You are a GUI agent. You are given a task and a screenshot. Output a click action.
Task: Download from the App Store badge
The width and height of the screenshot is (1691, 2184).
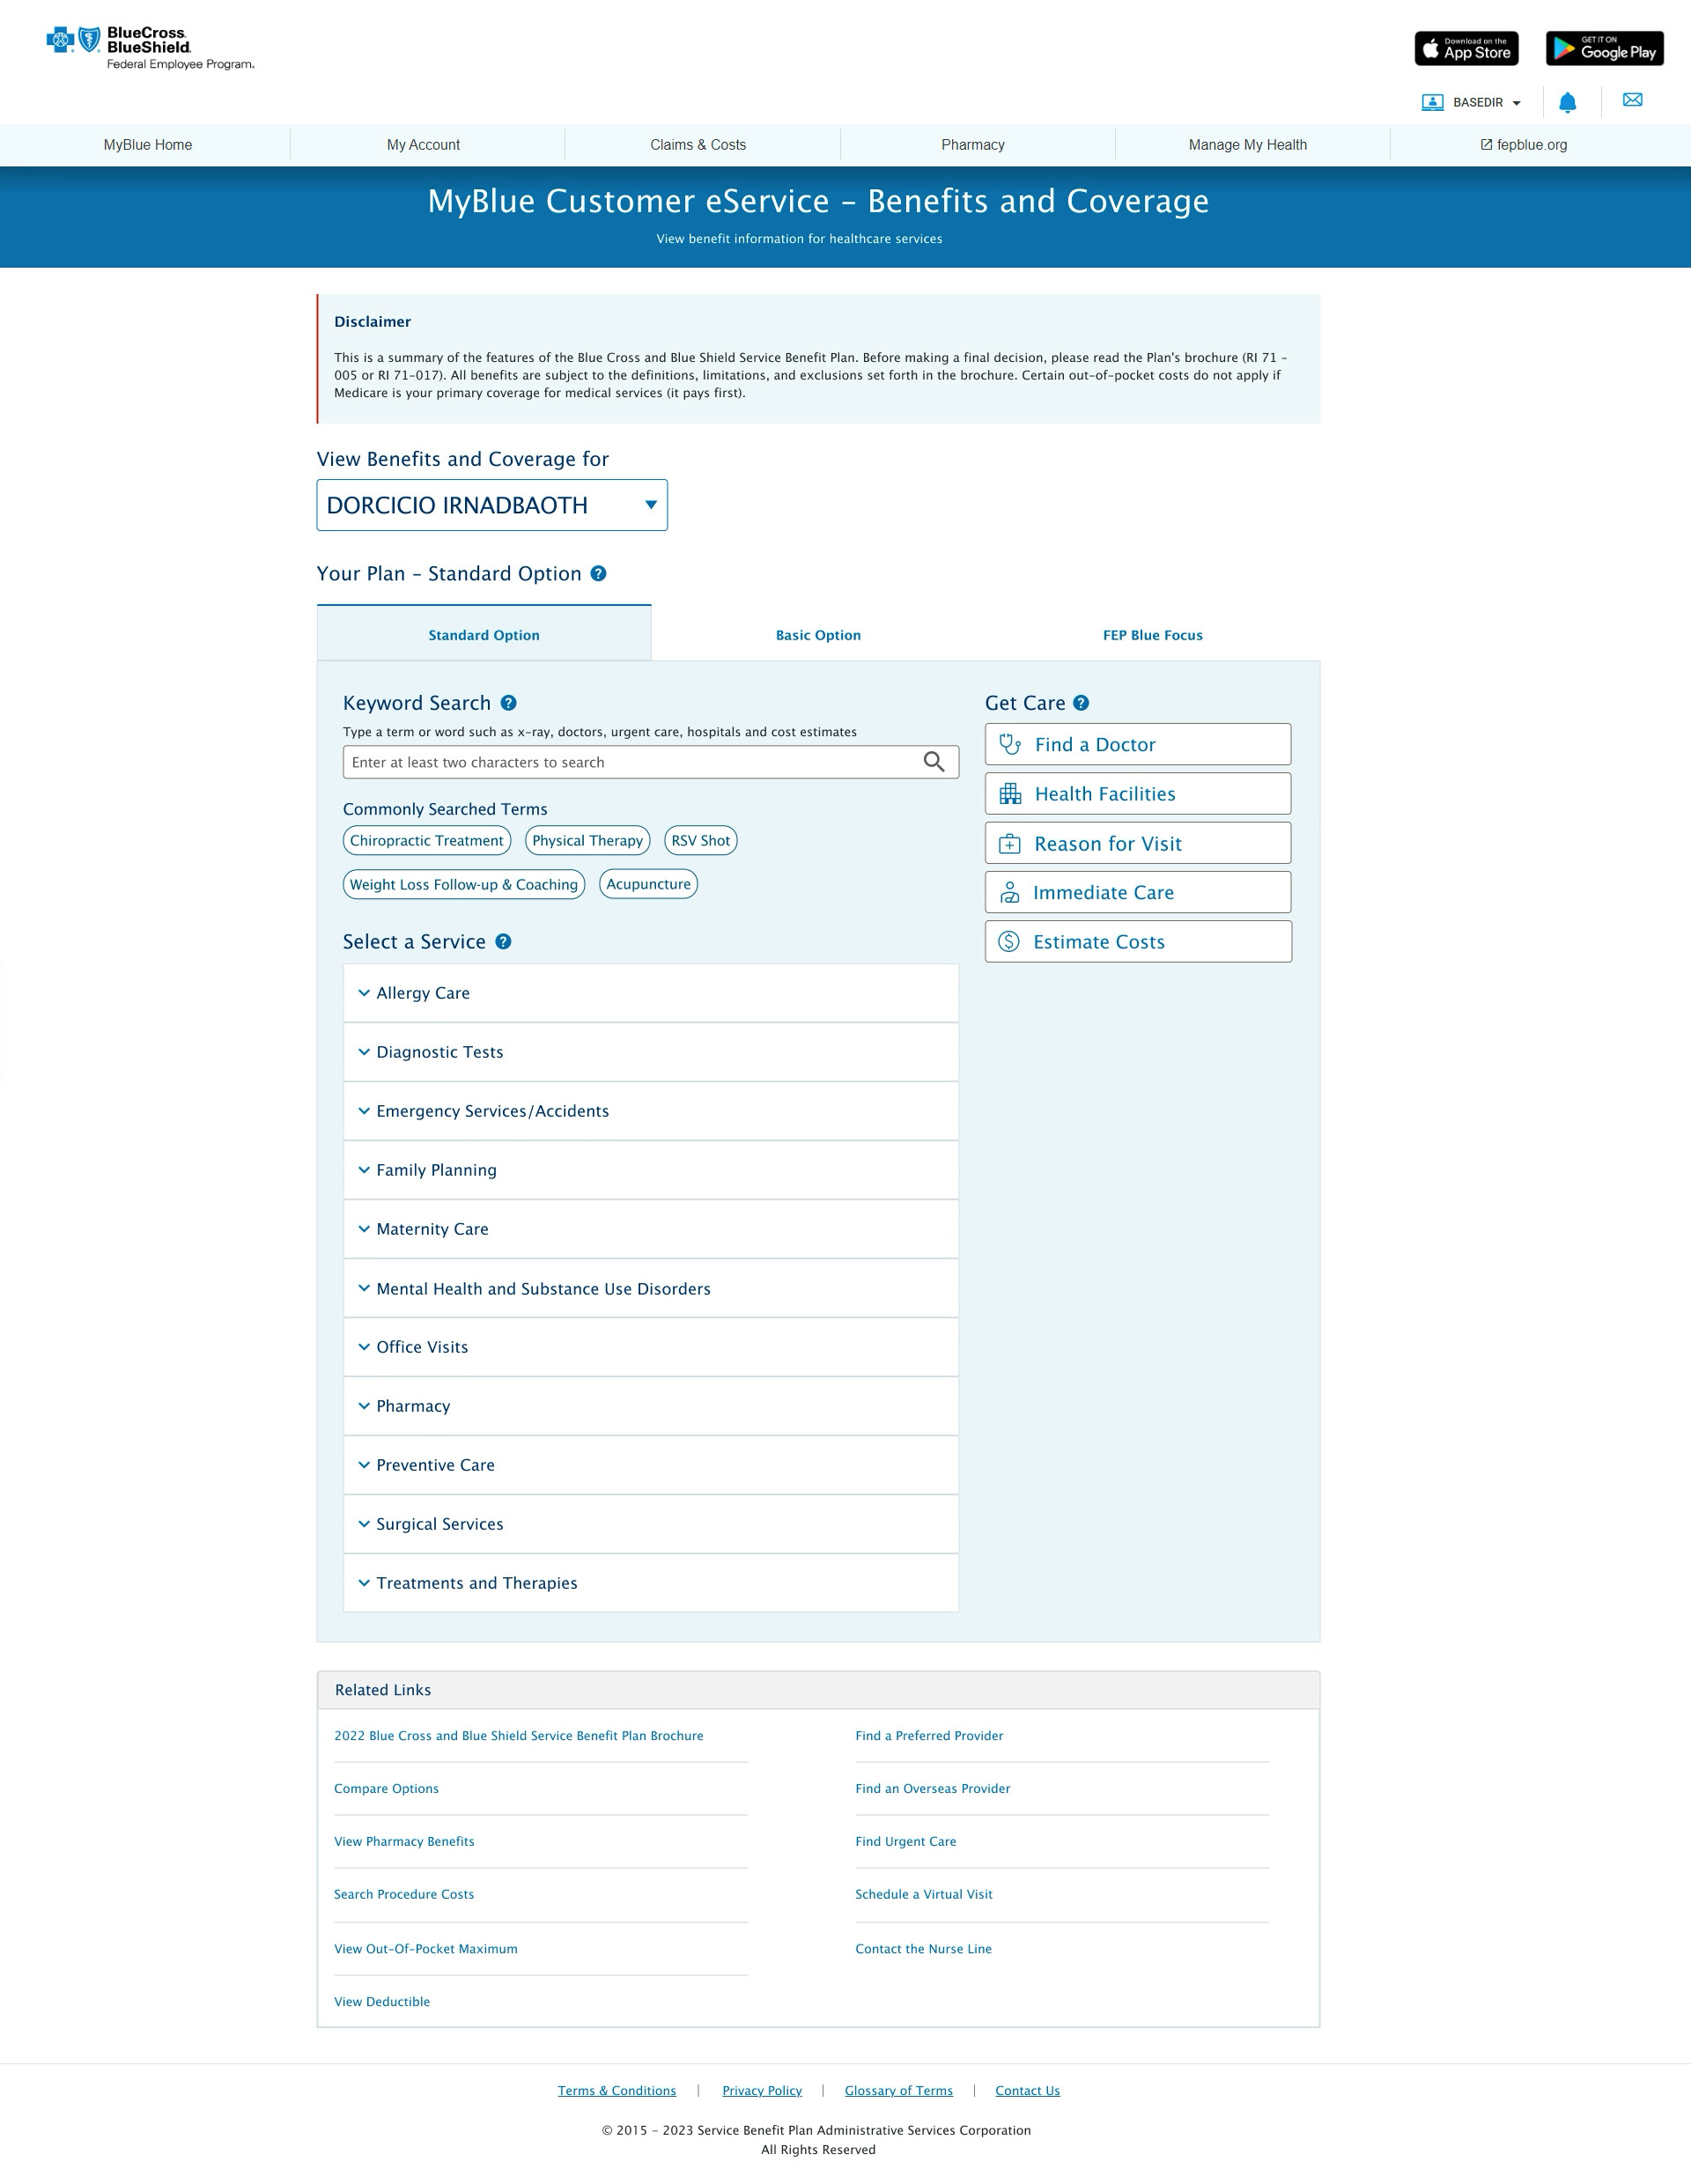pyautogui.click(x=1466, y=48)
